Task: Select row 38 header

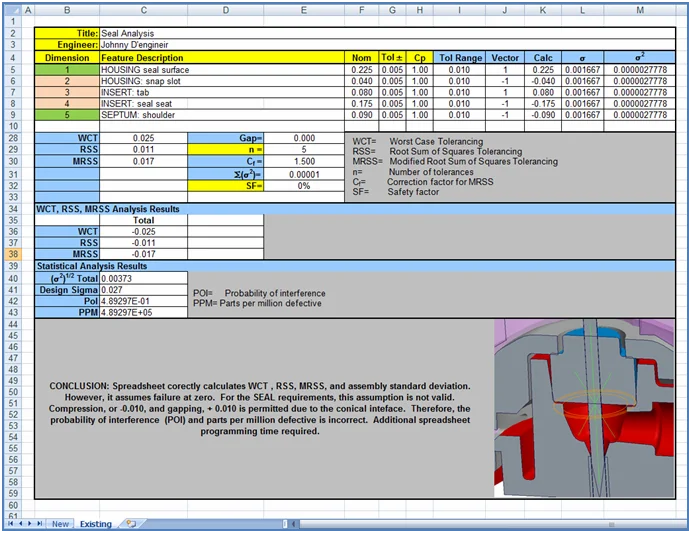Action: click(x=13, y=254)
